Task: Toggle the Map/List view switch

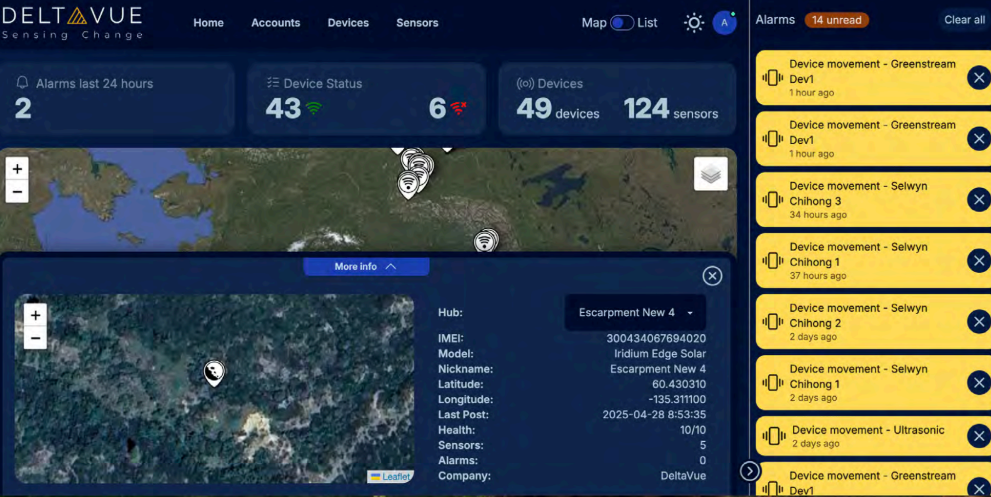Action: 622,23
